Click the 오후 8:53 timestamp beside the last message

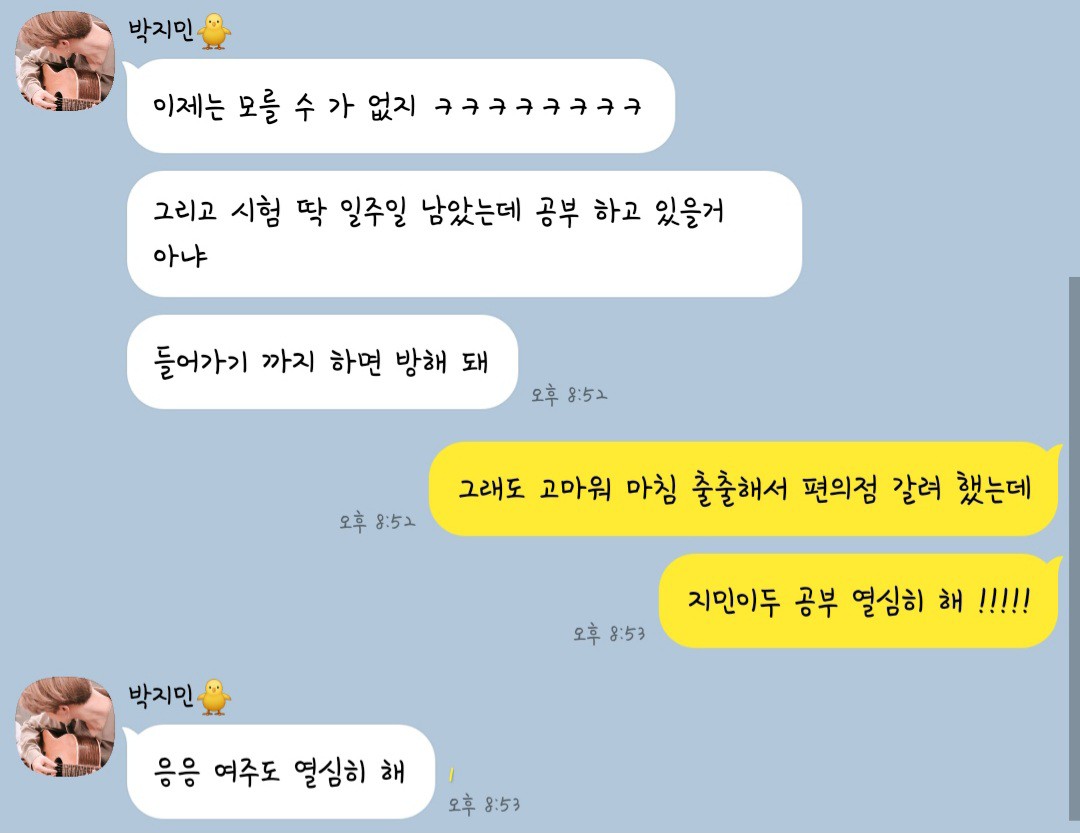click(484, 805)
